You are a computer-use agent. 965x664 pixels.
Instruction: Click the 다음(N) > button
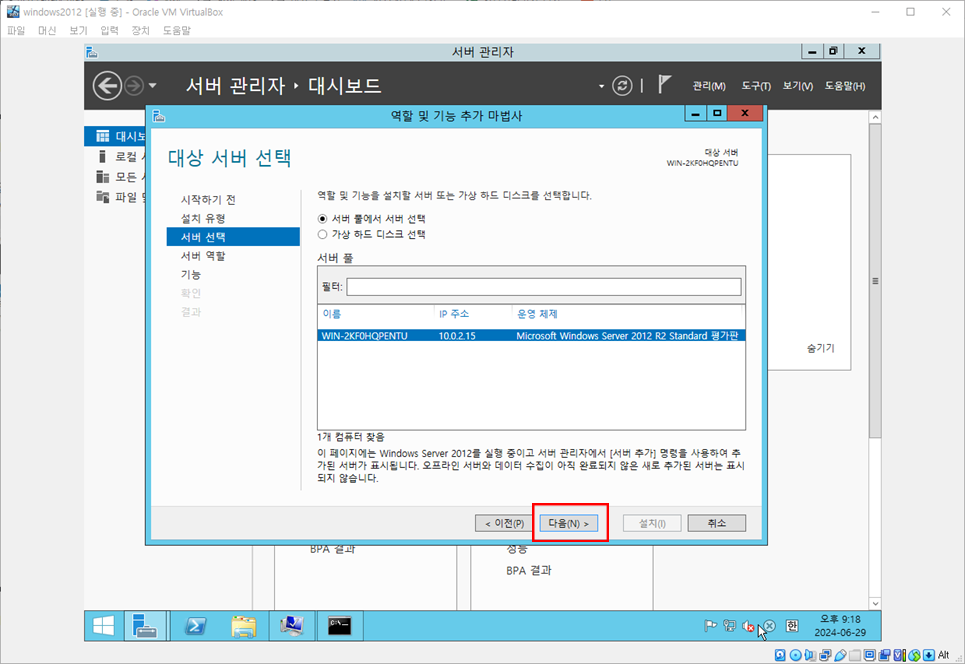569,523
